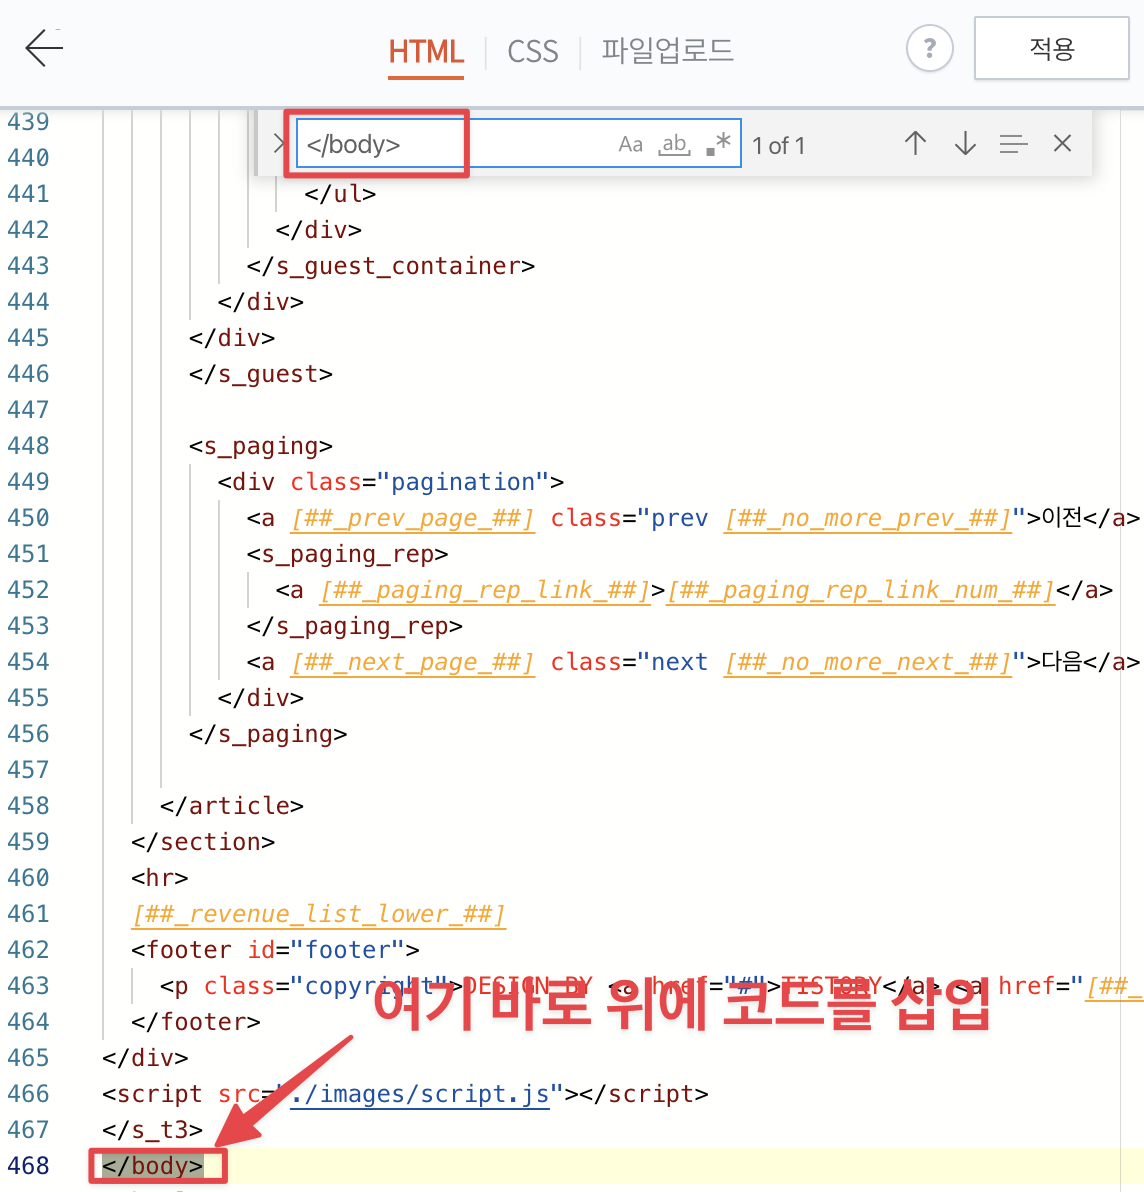Expand the replace mode chevron
The height and width of the screenshot is (1192, 1144).
[x=278, y=144]
